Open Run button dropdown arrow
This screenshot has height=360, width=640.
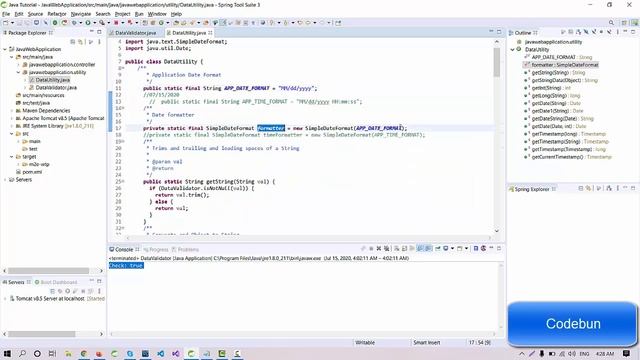(x=94, y=23)
